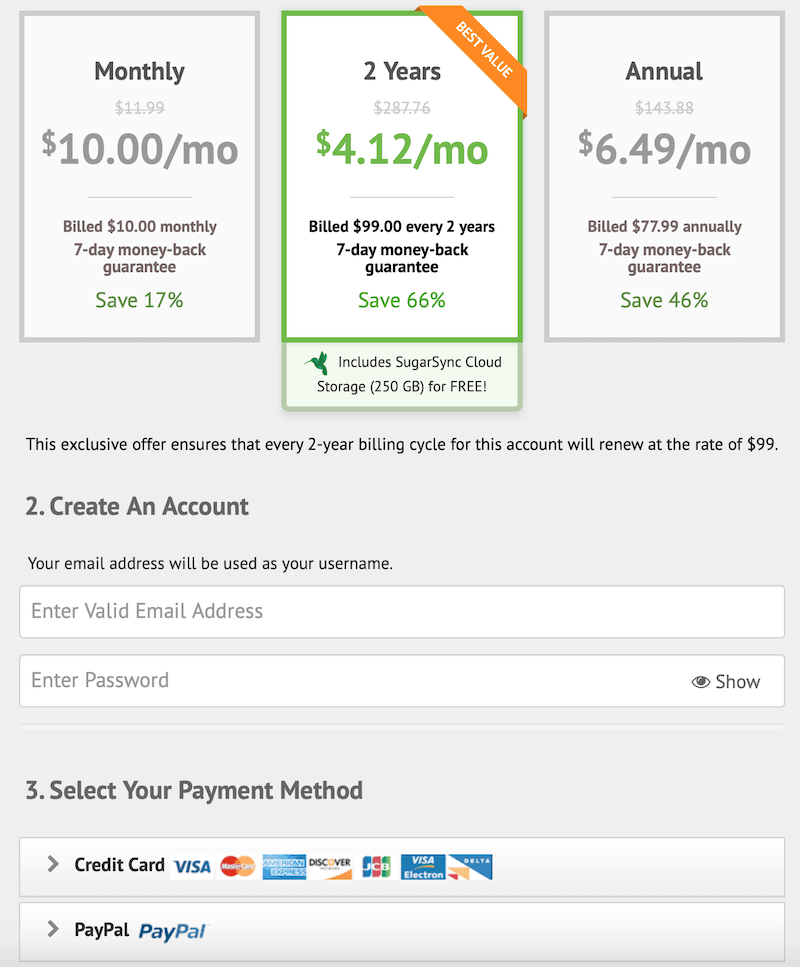Open the Create An Account section header
The width and height of the screenshot is (800, 967).
click(x=136, y=506)
